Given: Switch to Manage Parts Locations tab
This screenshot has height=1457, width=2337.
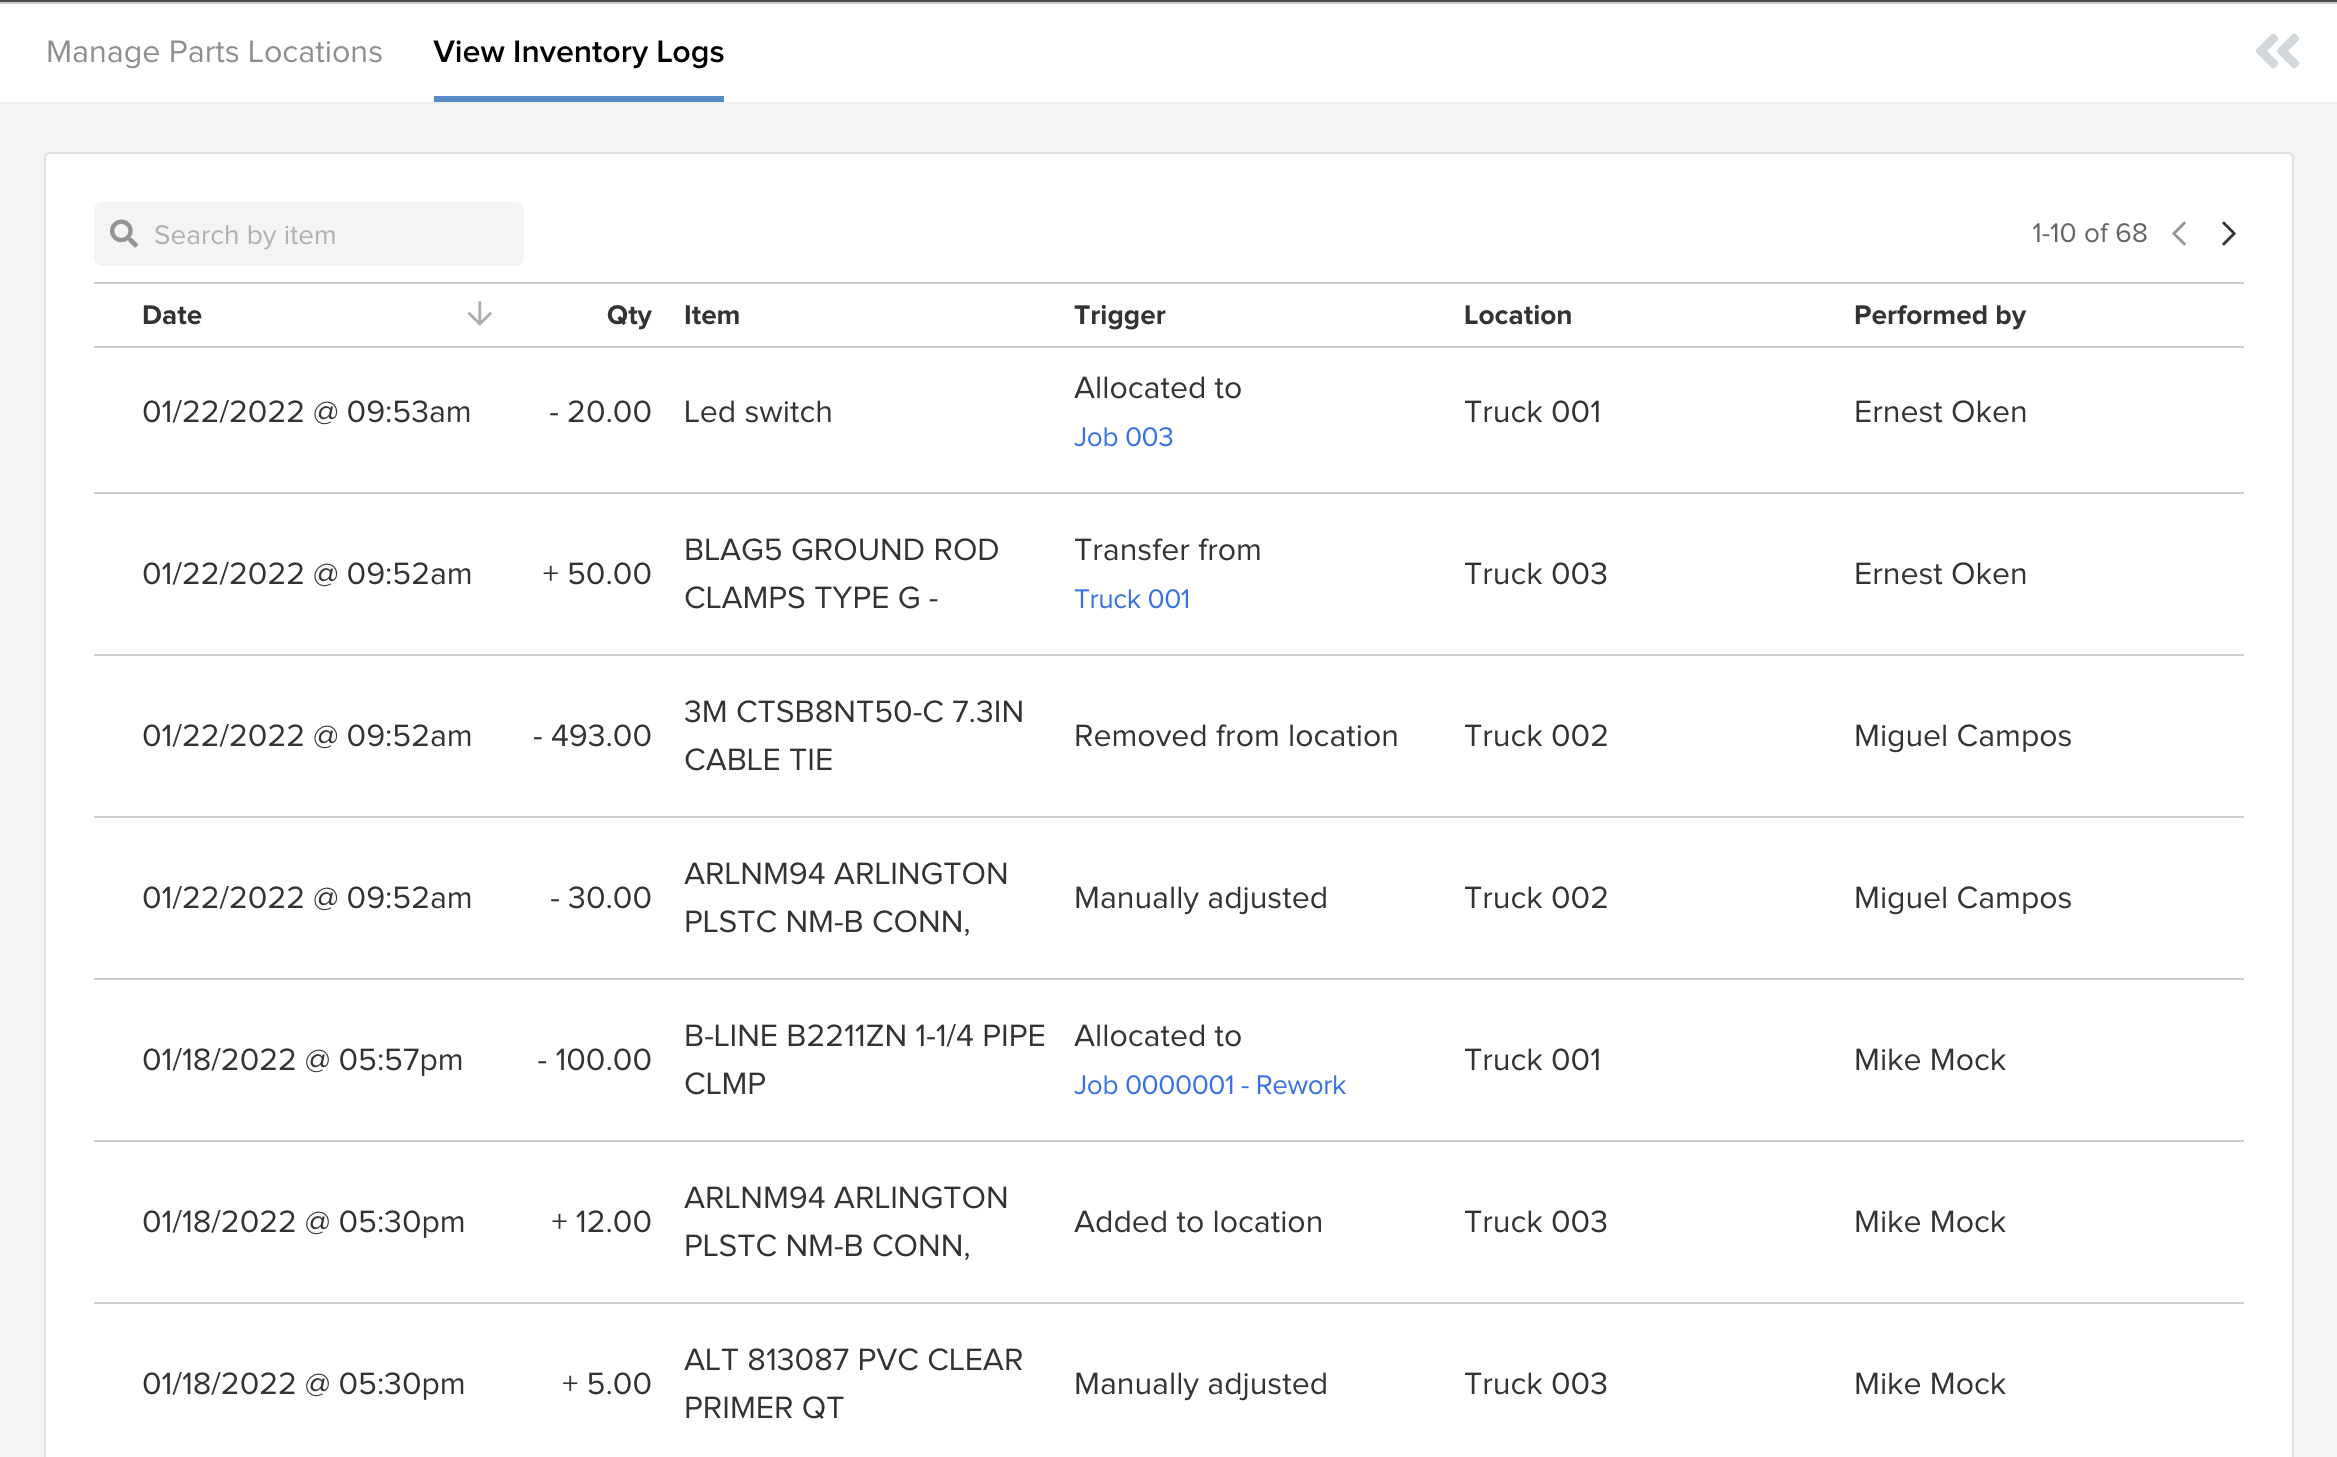Looking at the screenshot, I should (x=214, y=52).
